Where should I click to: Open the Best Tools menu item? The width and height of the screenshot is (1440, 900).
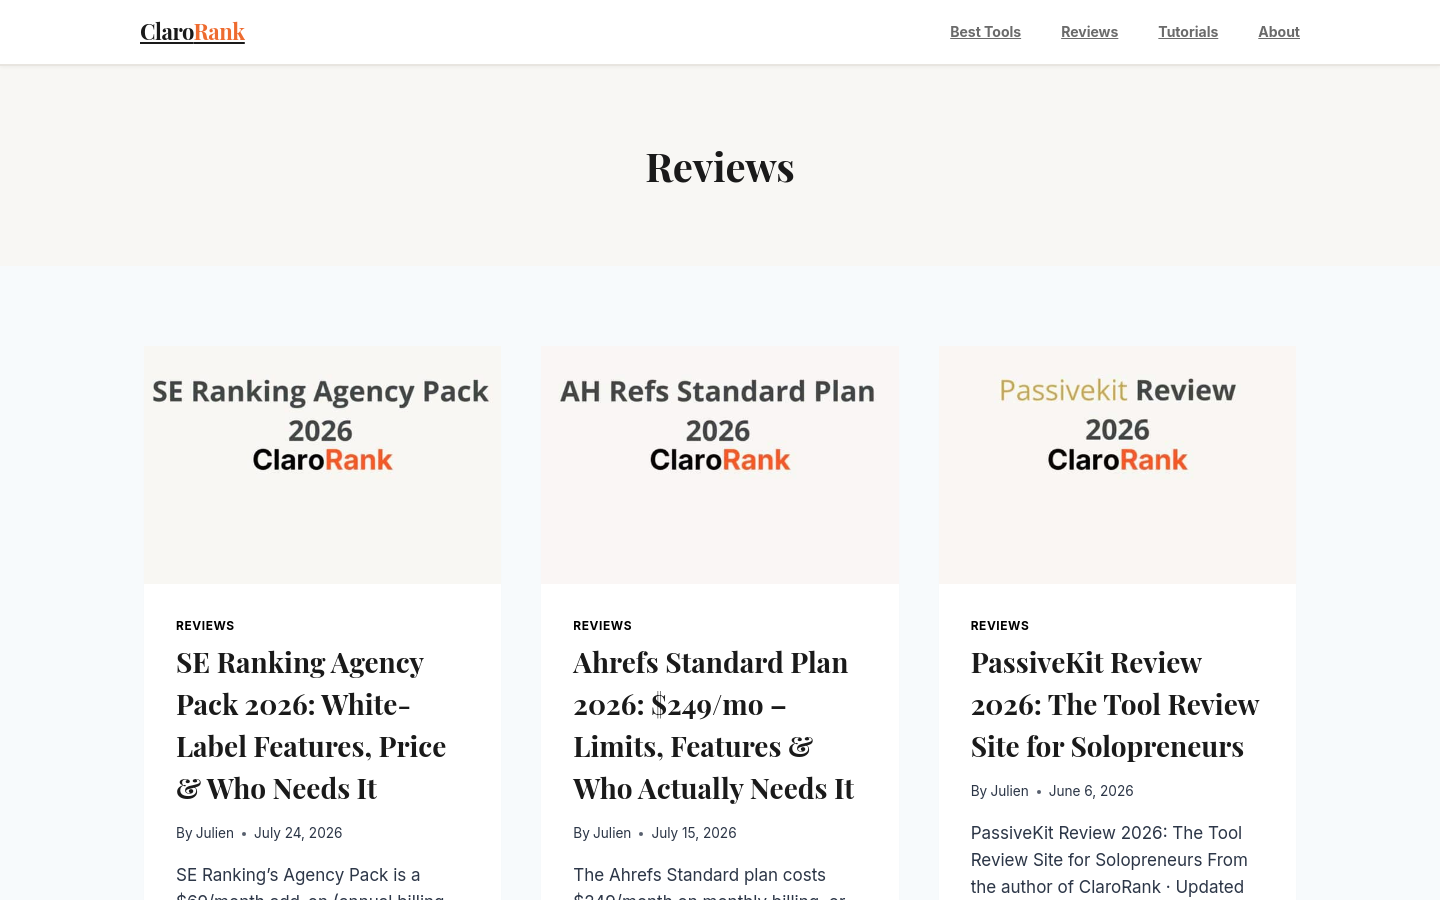[985, 32]
